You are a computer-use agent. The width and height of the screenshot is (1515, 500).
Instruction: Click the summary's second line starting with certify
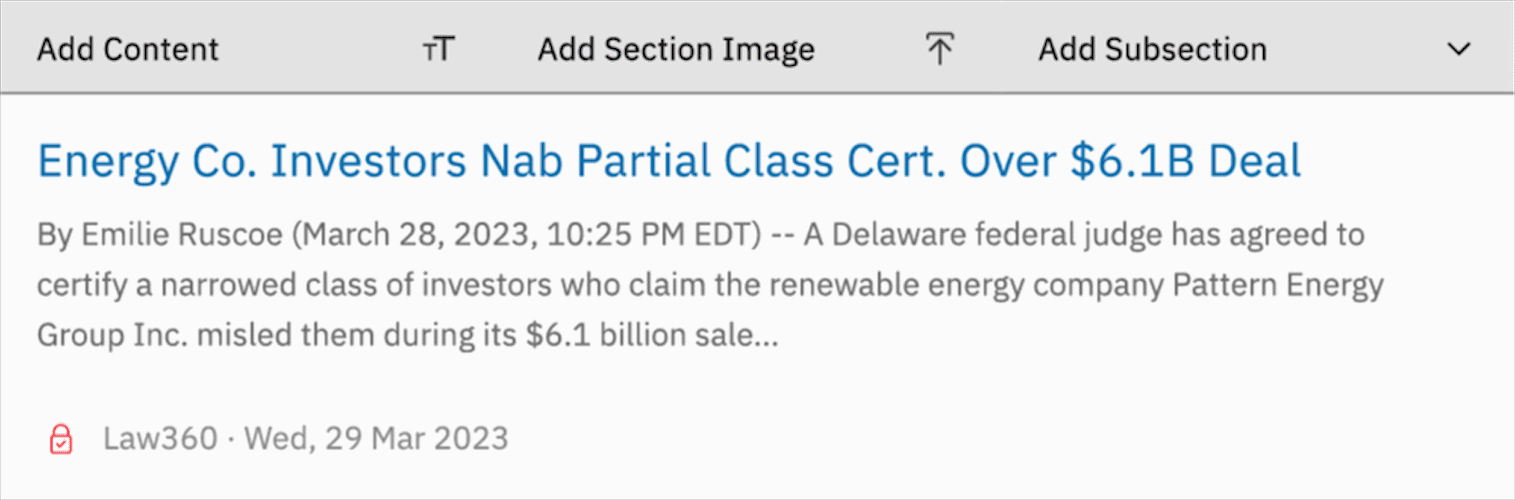400,286
